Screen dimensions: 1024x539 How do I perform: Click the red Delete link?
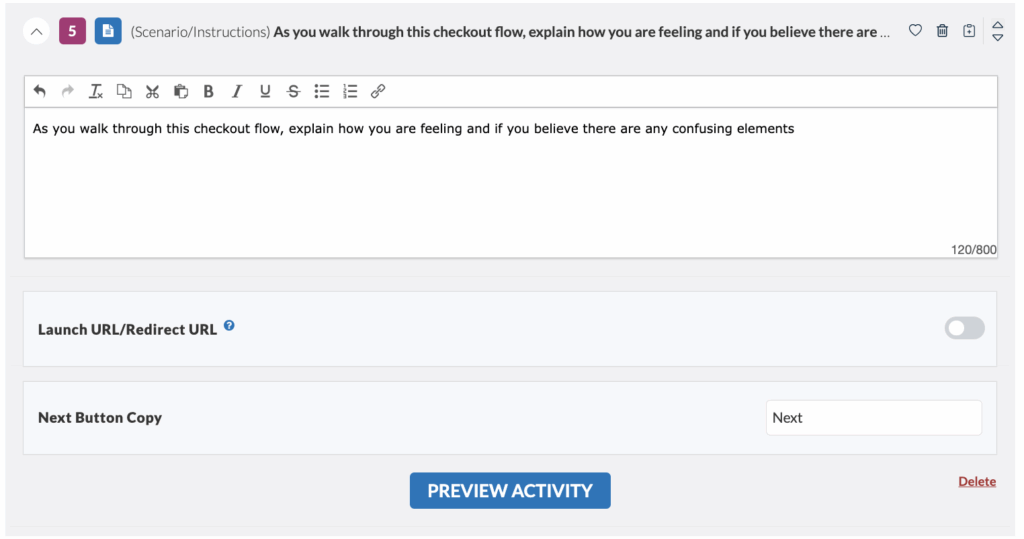pyautogui.click(x=976, y=481)
